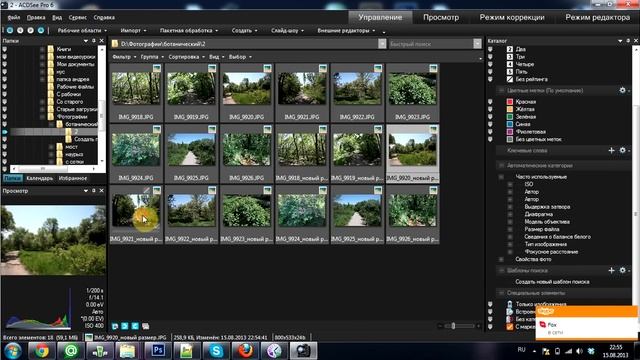
Task: Click the Синяя blue color swatch
Action: pos(510,124)
